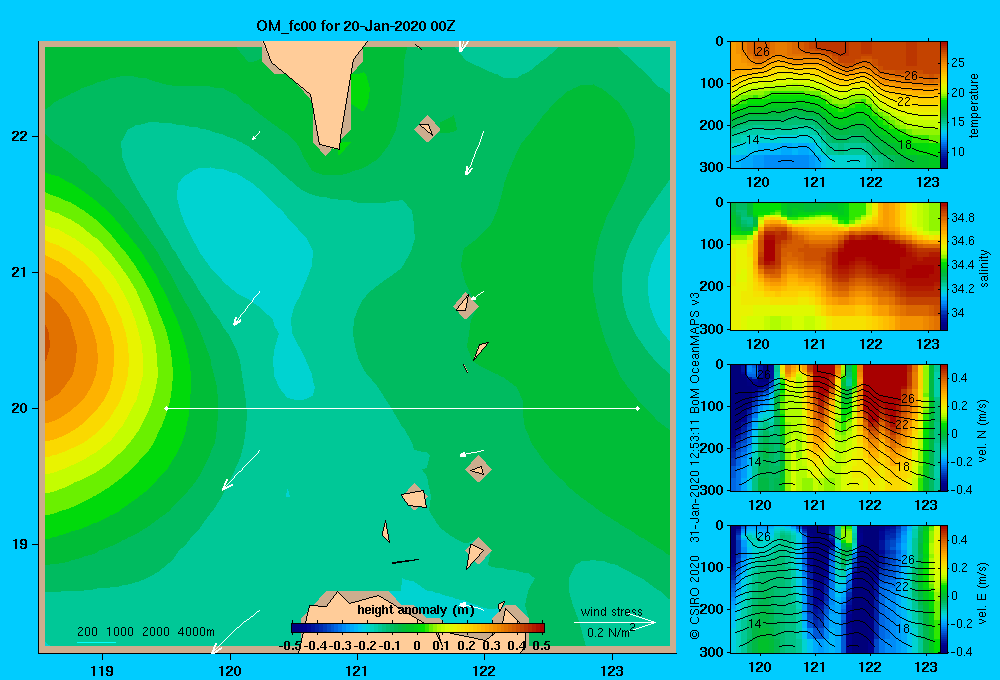Click the western endpoint marker of the transect line
1000x680 pixels.
point(166,408)
